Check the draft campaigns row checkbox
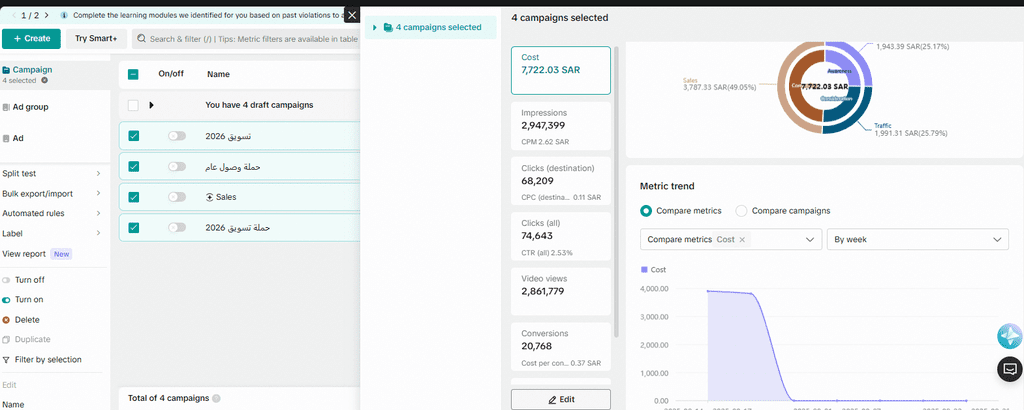The image size is (1024, 410). [x=133, y=105]
